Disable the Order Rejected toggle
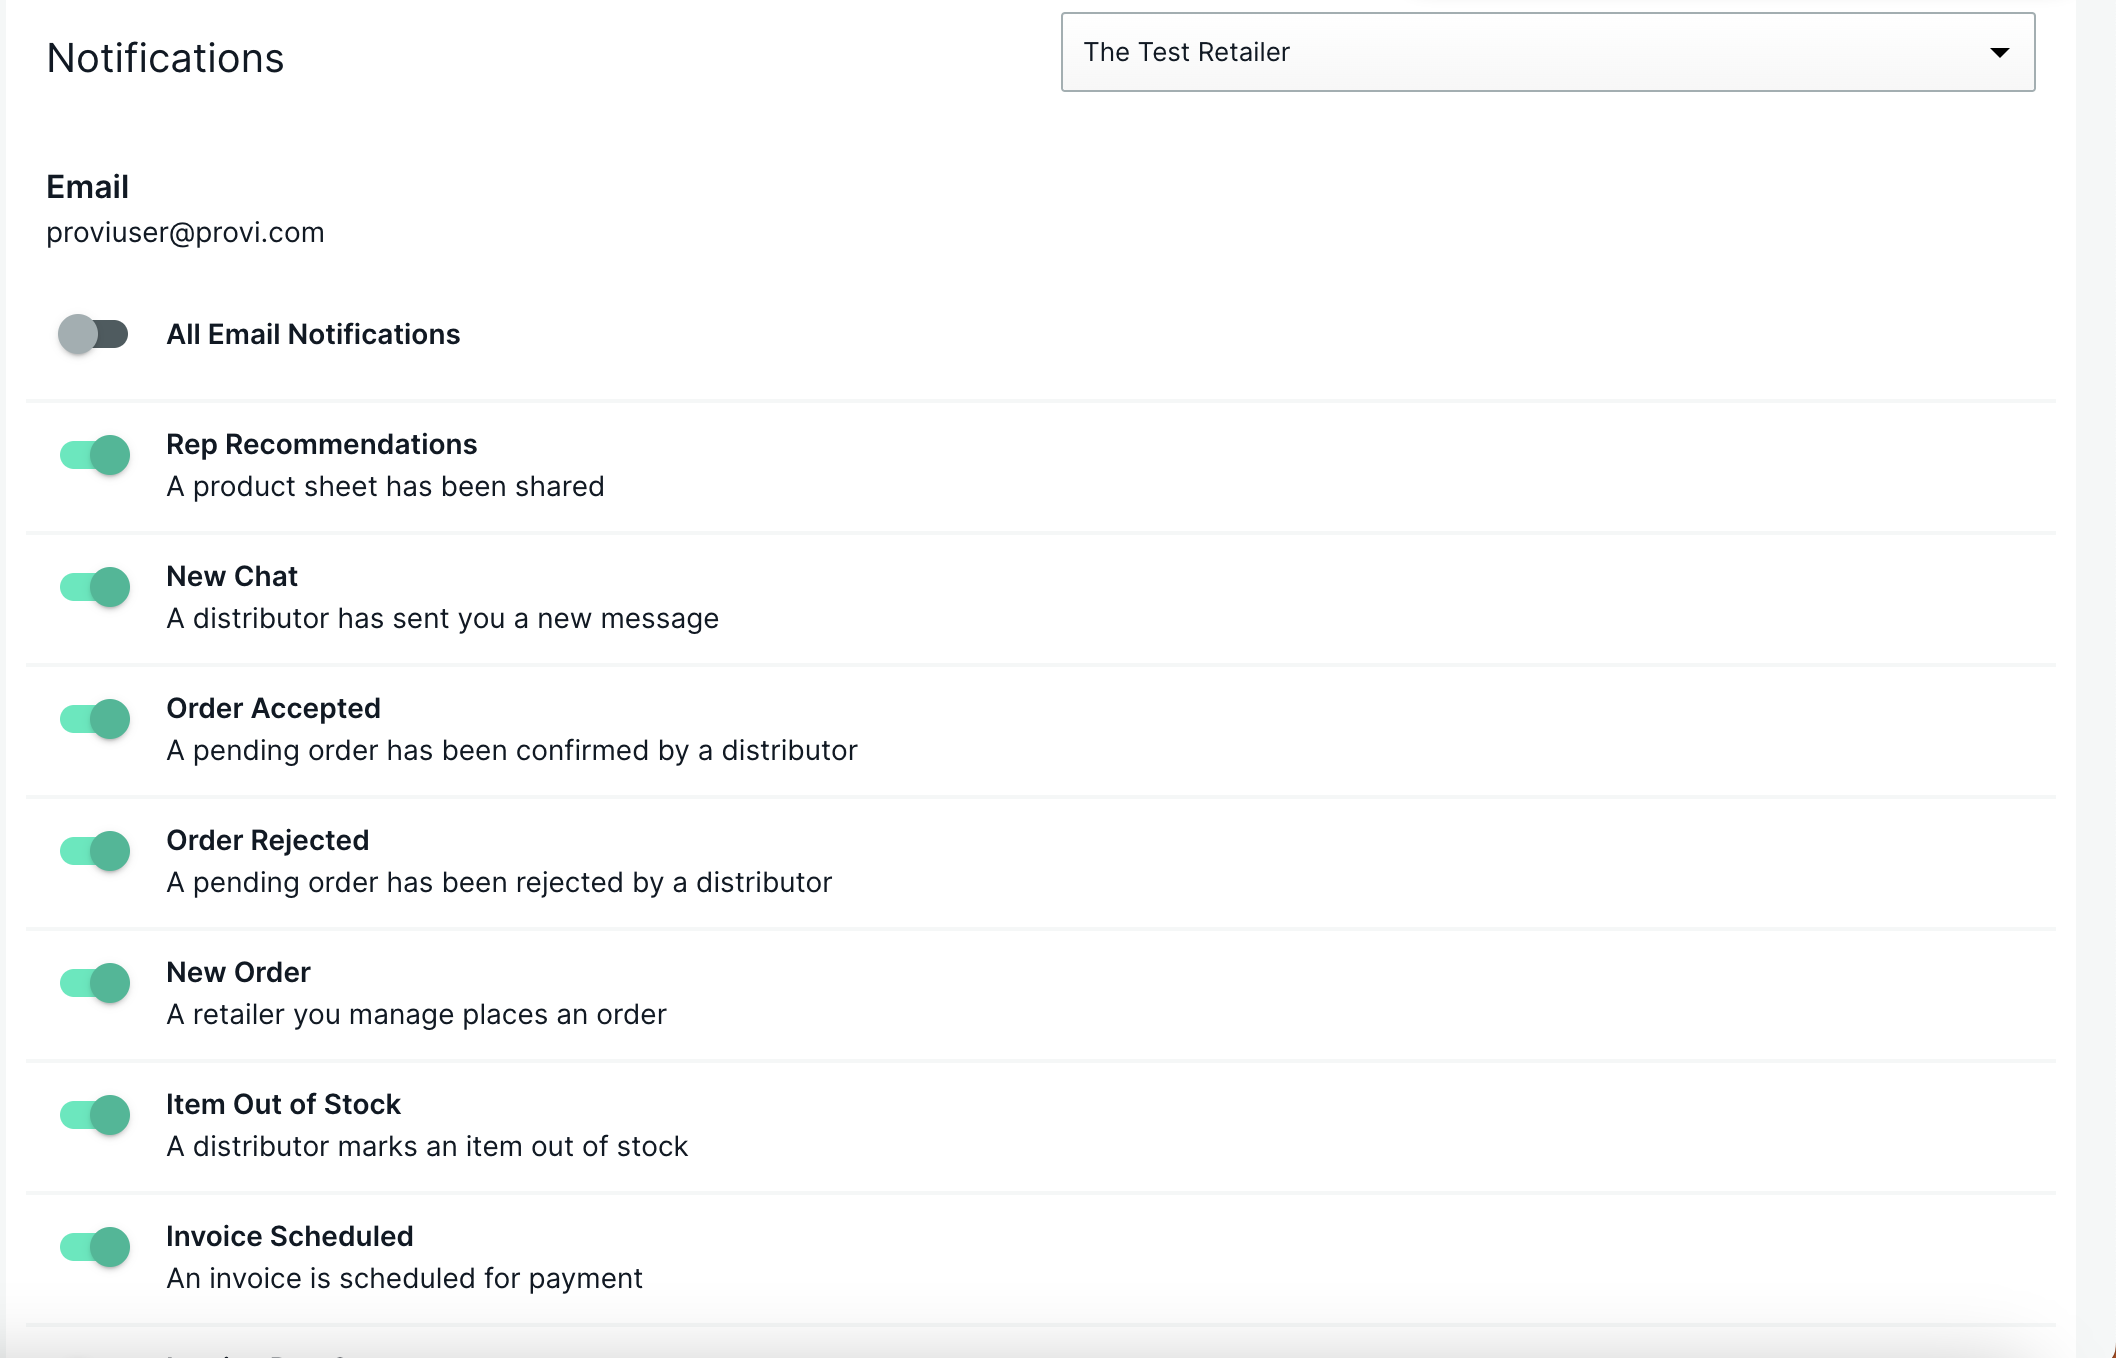 pyautogui.click(x=95, y=851)
